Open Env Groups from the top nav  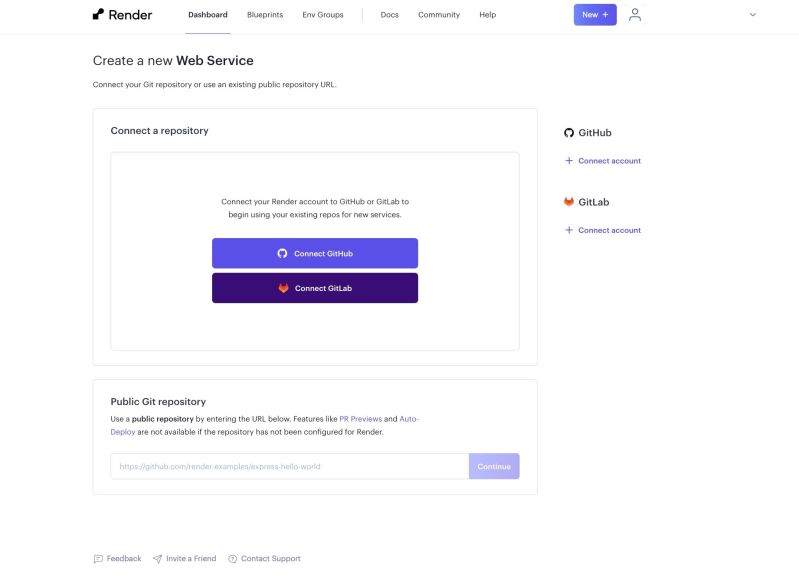[323, 15]
